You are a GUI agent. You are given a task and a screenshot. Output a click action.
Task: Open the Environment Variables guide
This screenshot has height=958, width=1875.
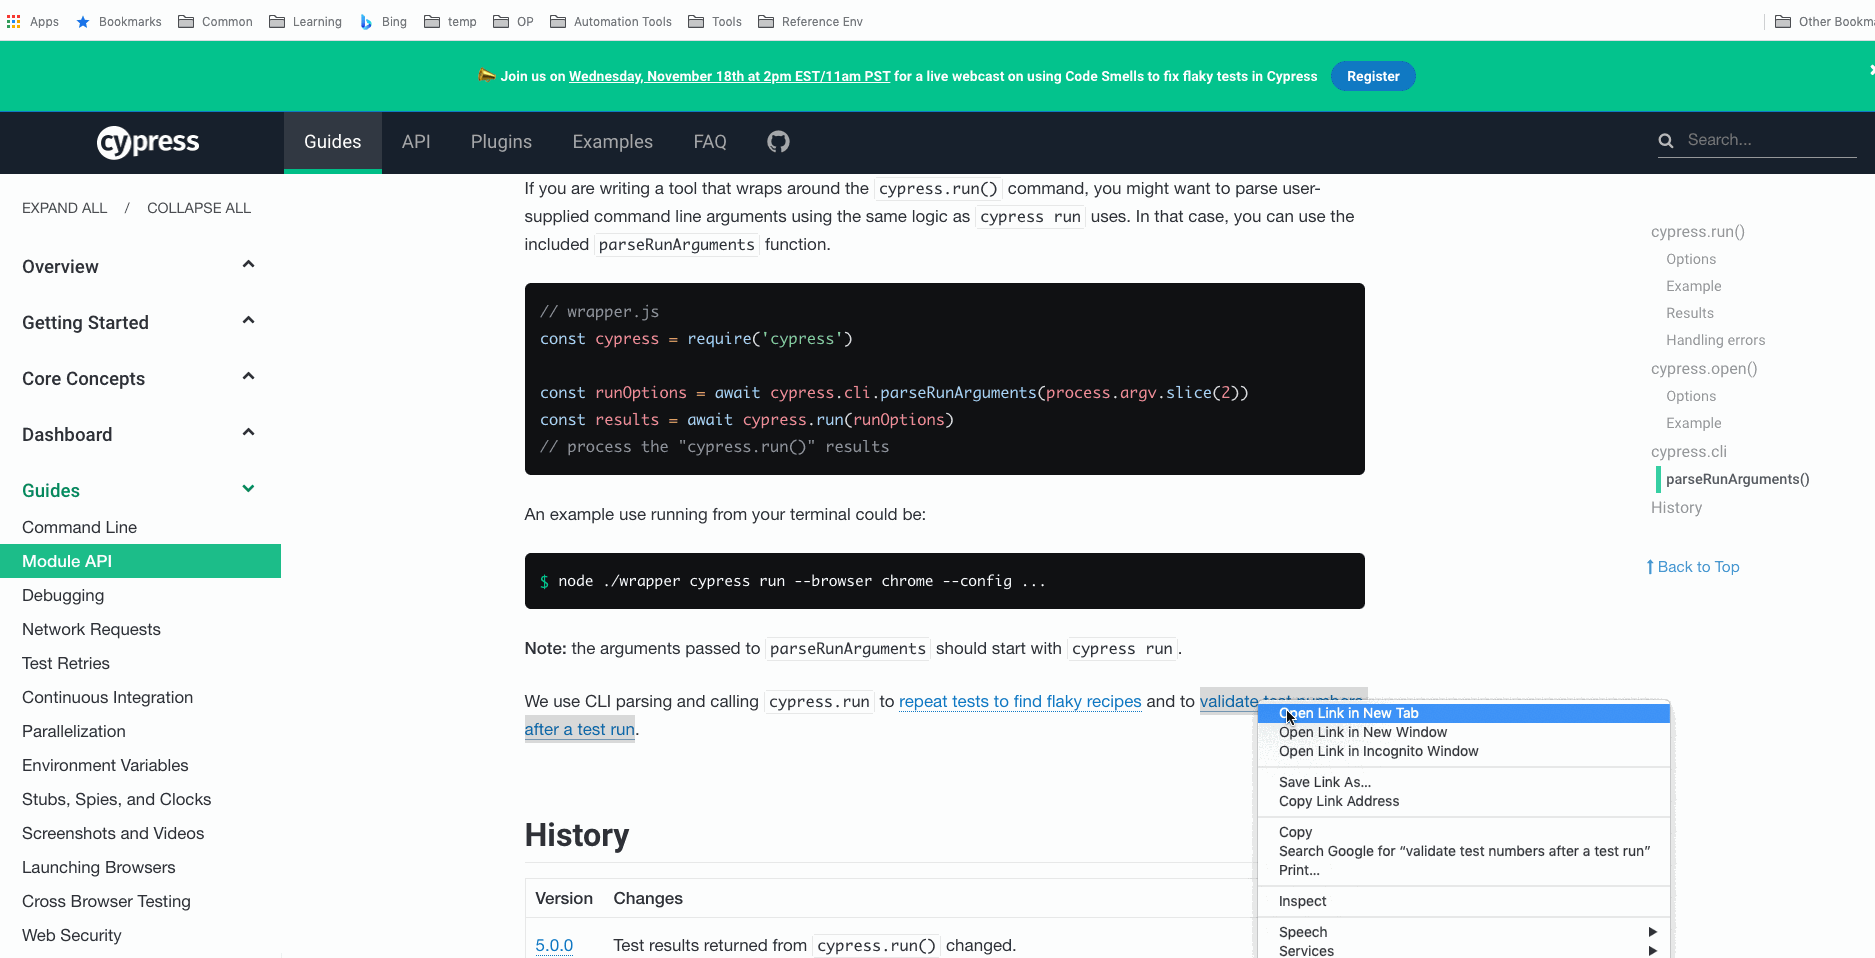(105, 765)
